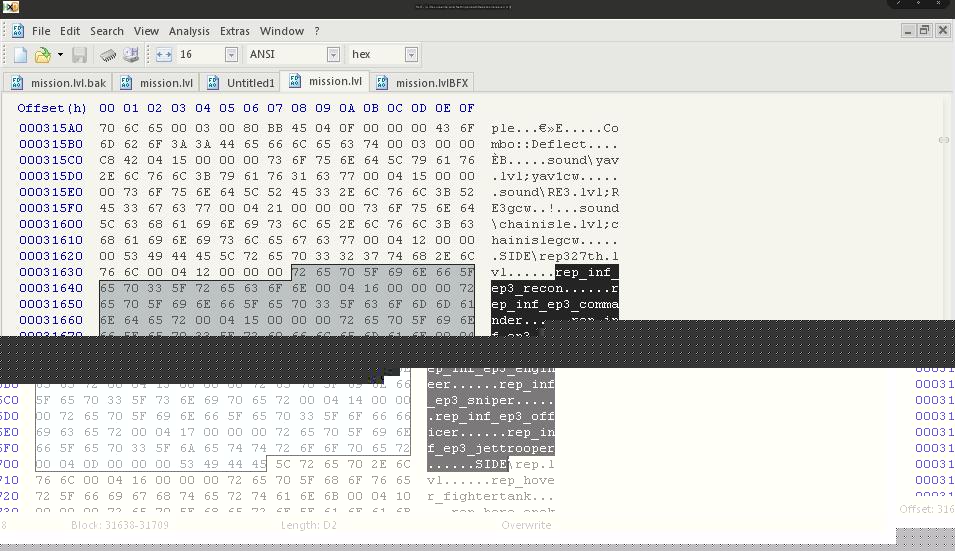Screen dimensions: 955x551
Task: Open the Window menu
Action: coord(281,31)
